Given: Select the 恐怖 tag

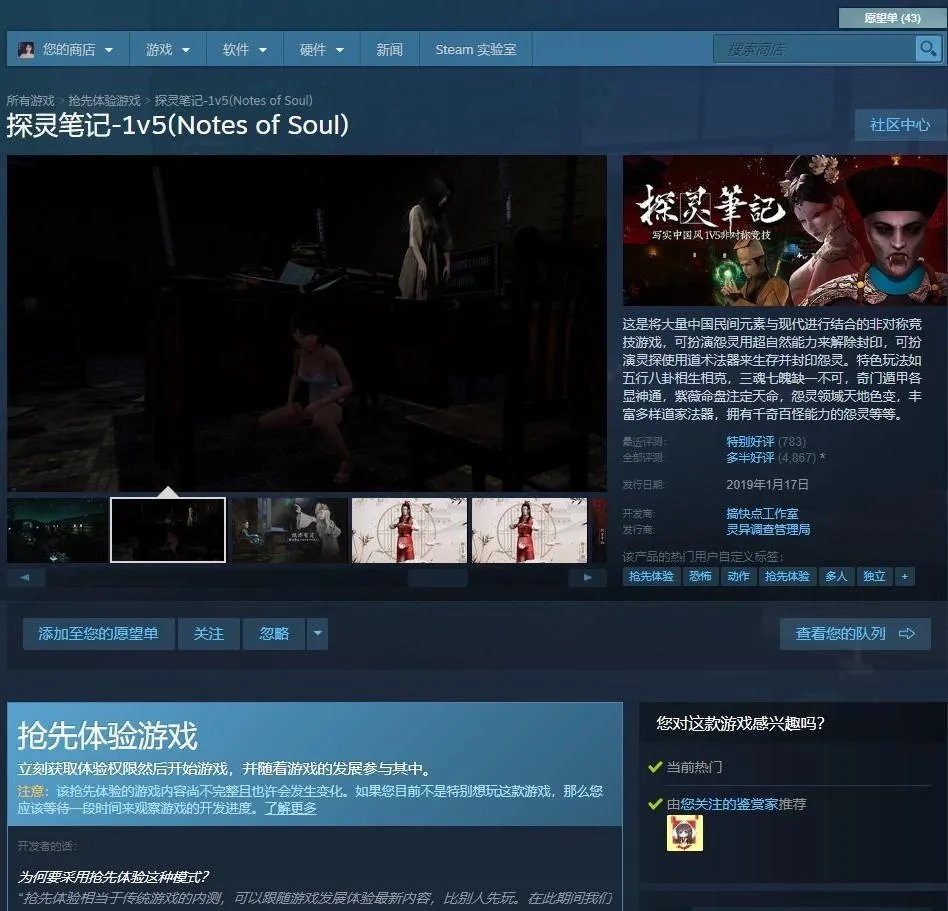Looking at the screenshot, I should pos(700,576).
